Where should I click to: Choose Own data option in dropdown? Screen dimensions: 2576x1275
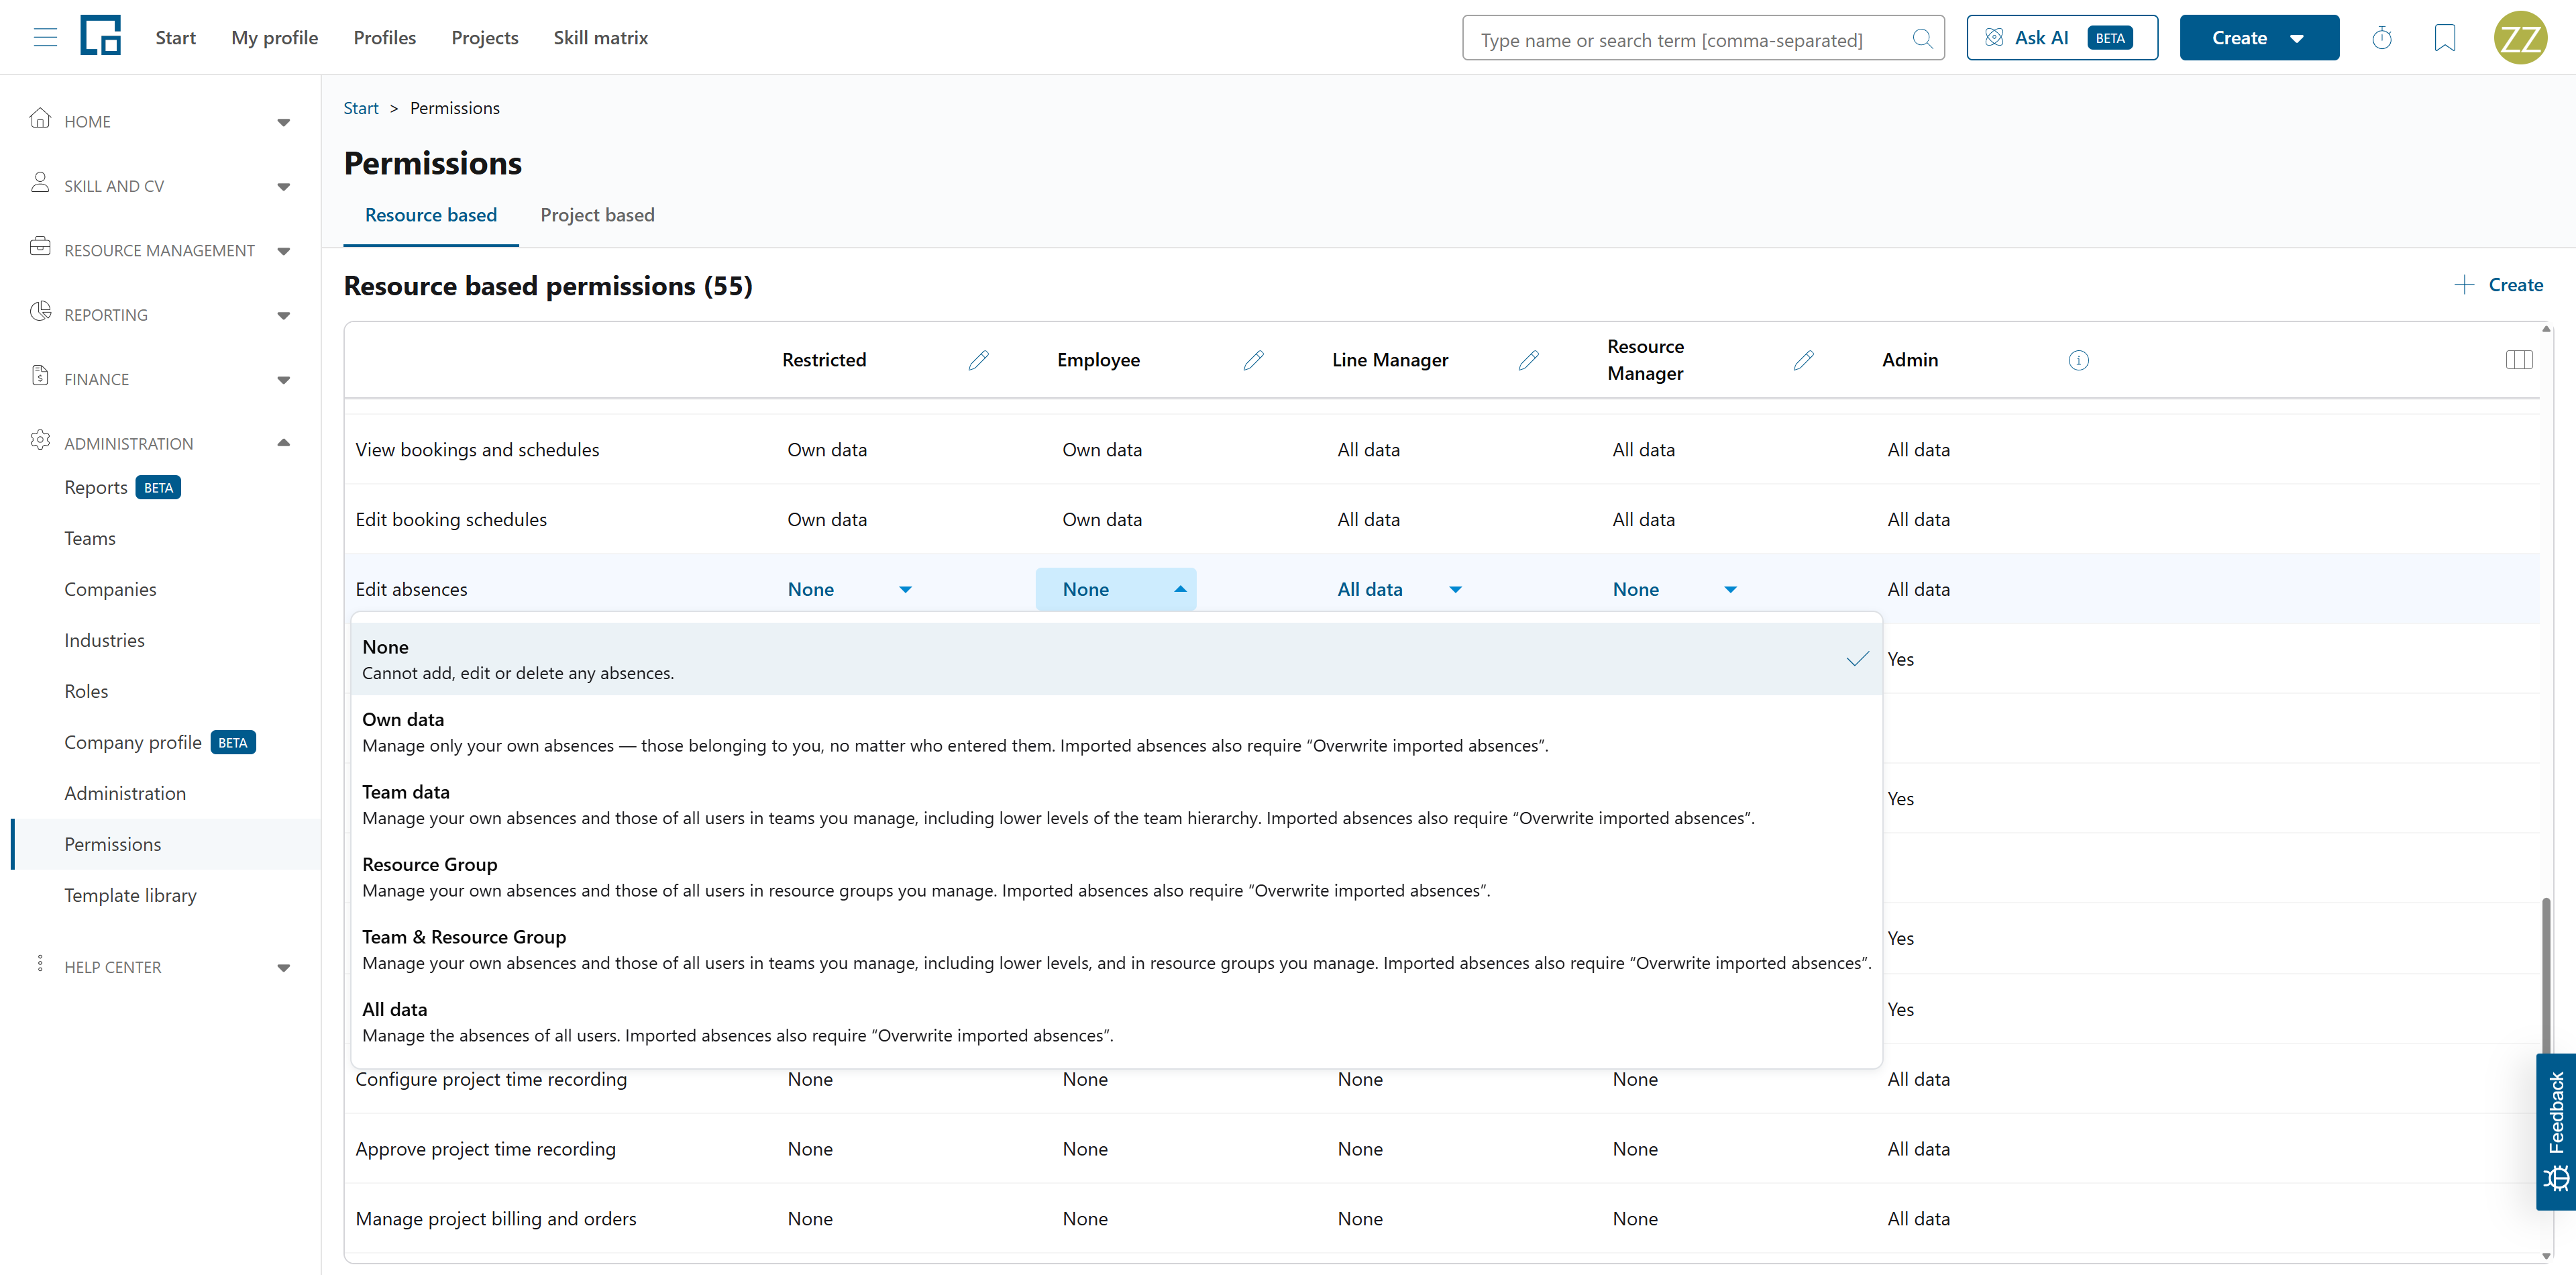(1116, 732)
